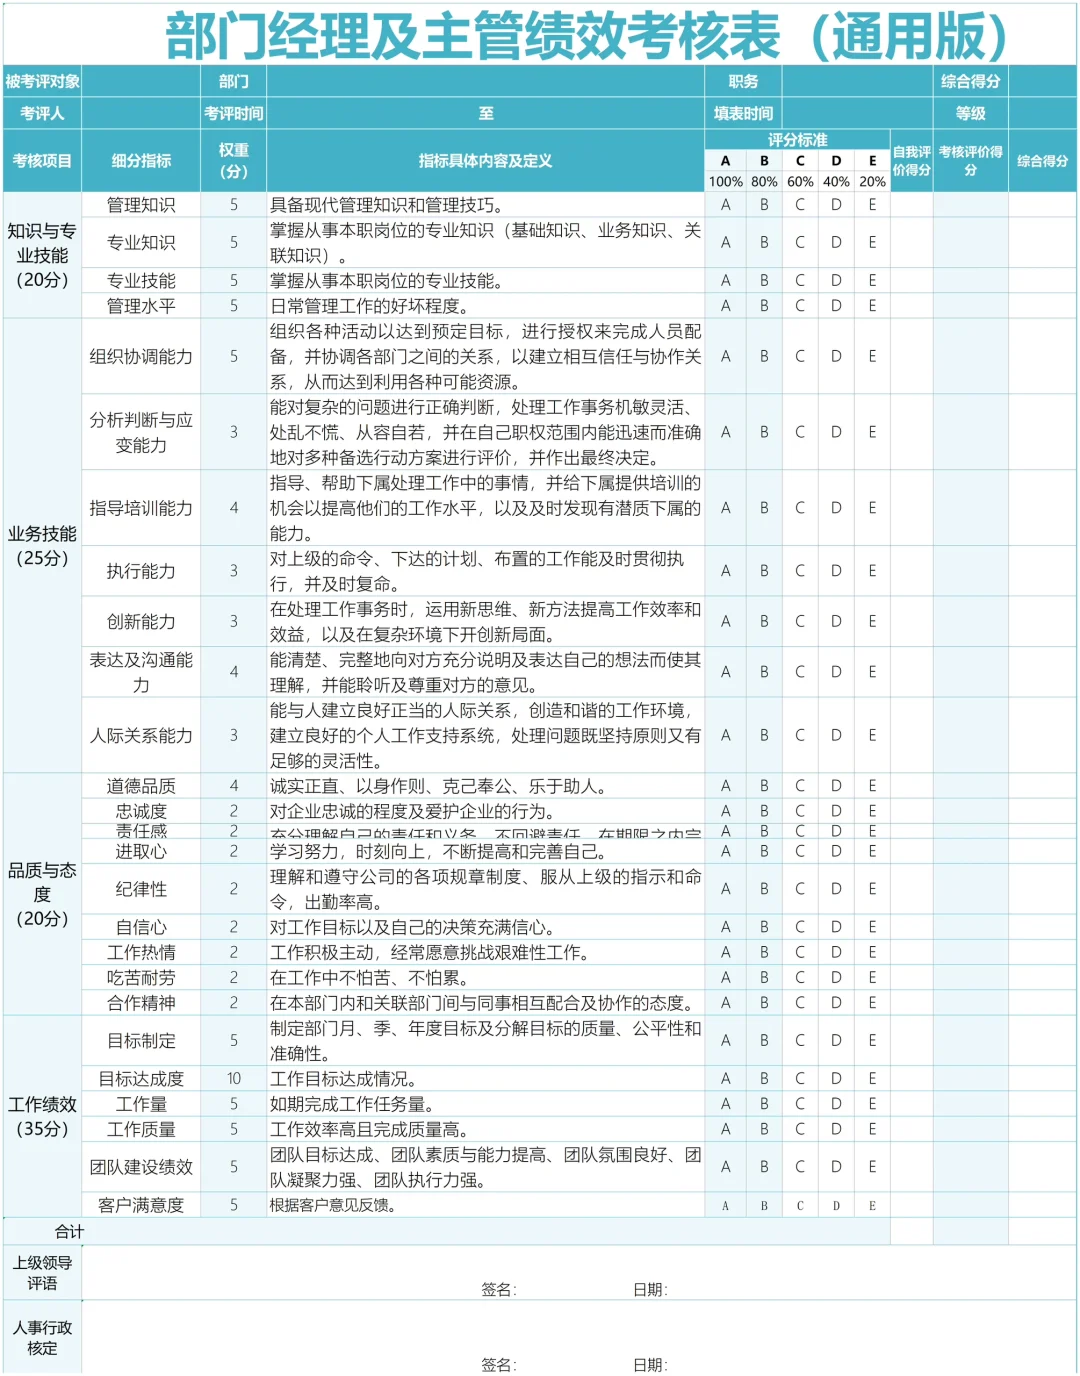Select the 创新能力 indicator cell
The image size is (1080, 1376).
141,621
